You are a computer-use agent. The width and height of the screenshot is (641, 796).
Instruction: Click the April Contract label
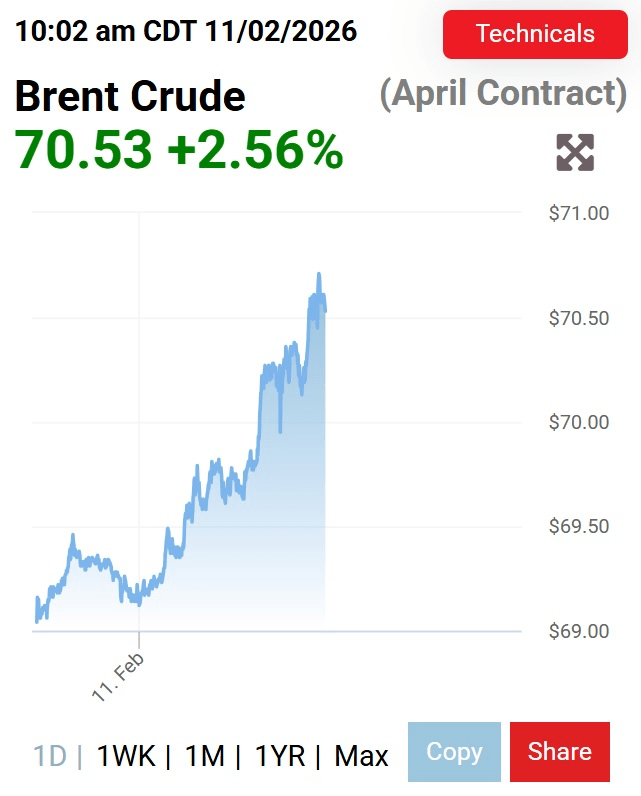[x=503, y=93]
